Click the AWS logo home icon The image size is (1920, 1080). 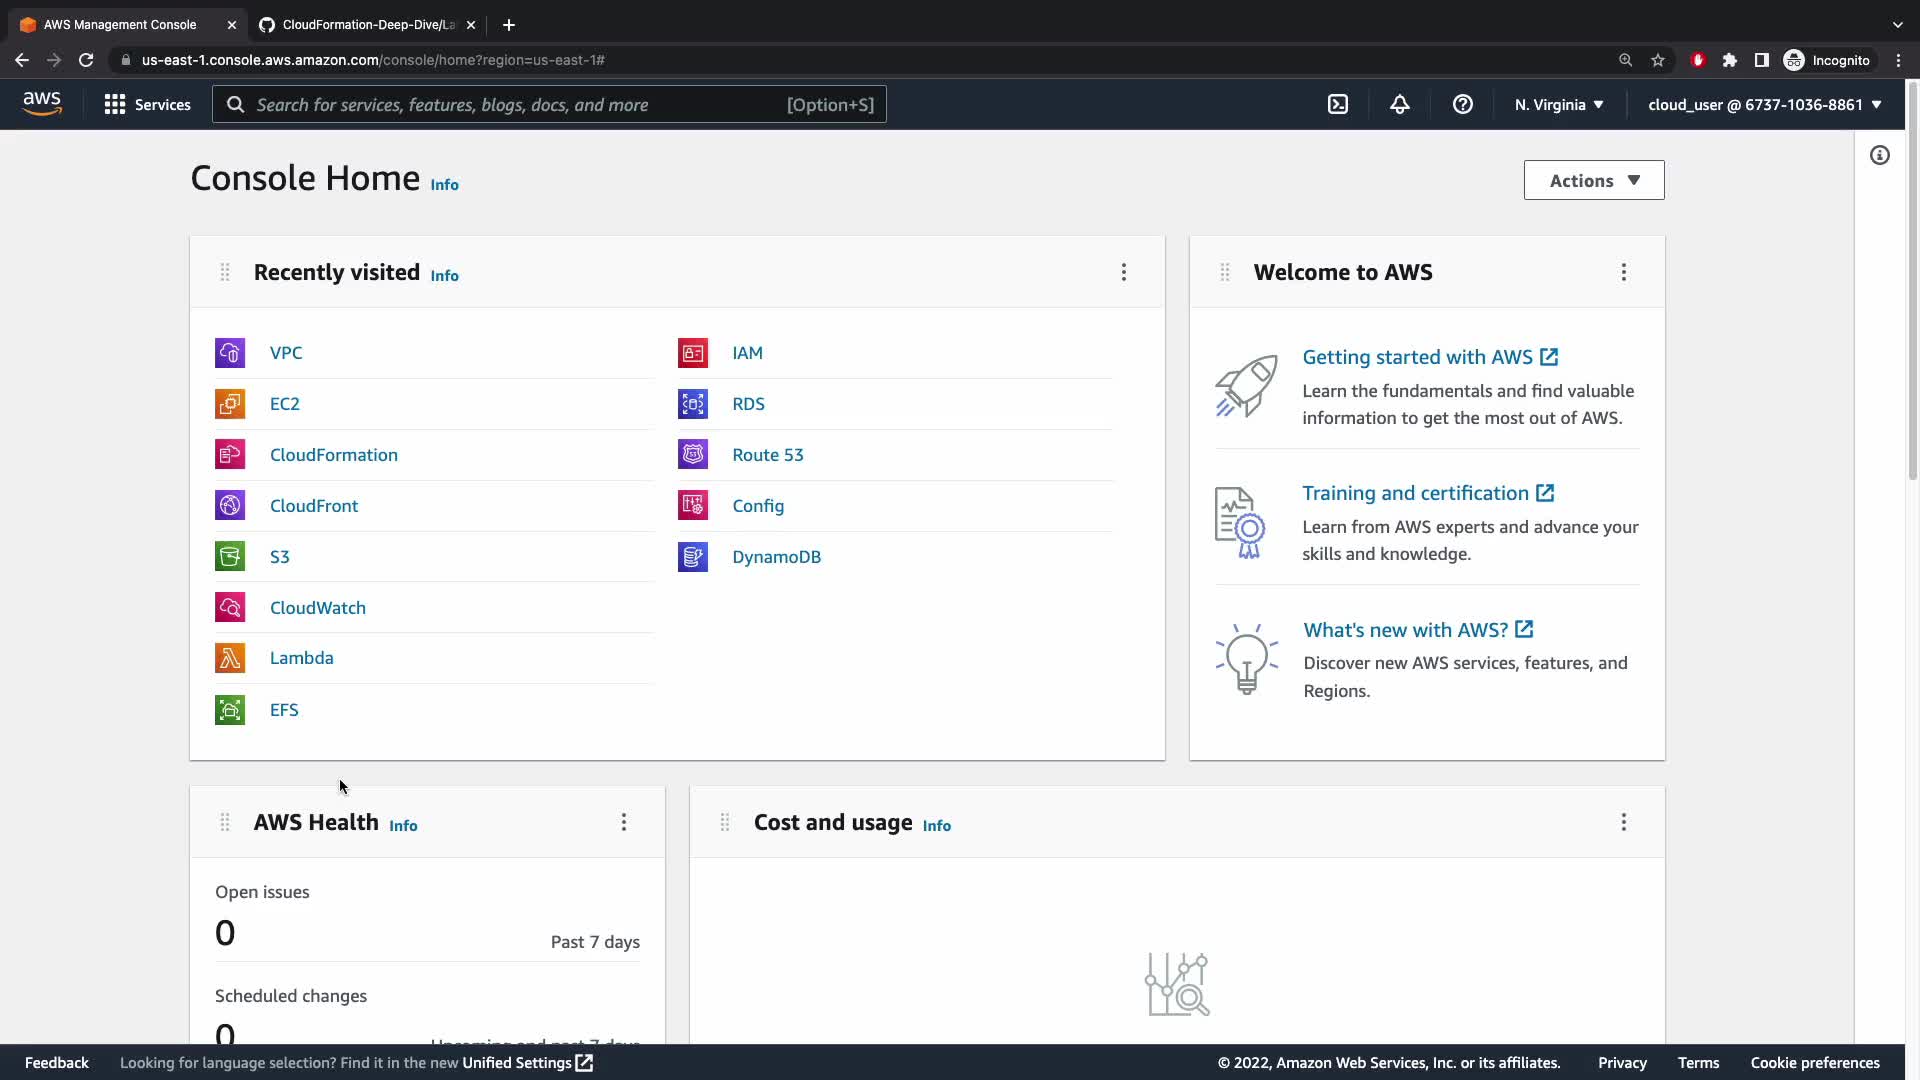42,103
